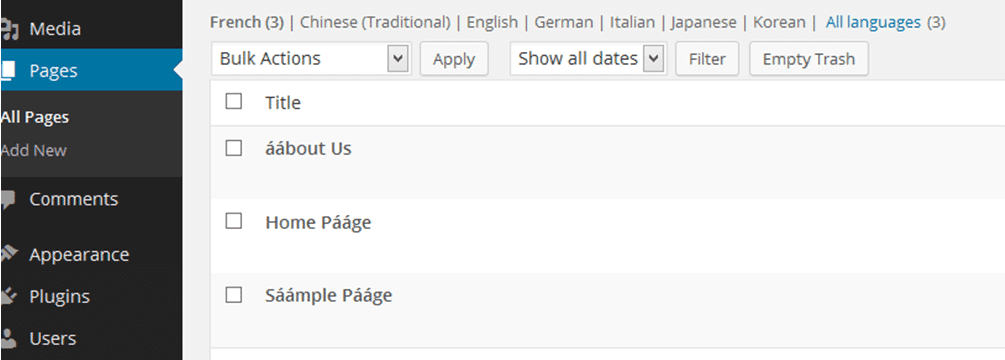Click the Appearance brush icon
The width and height of the screenshot is (1005, 360).
8,255
